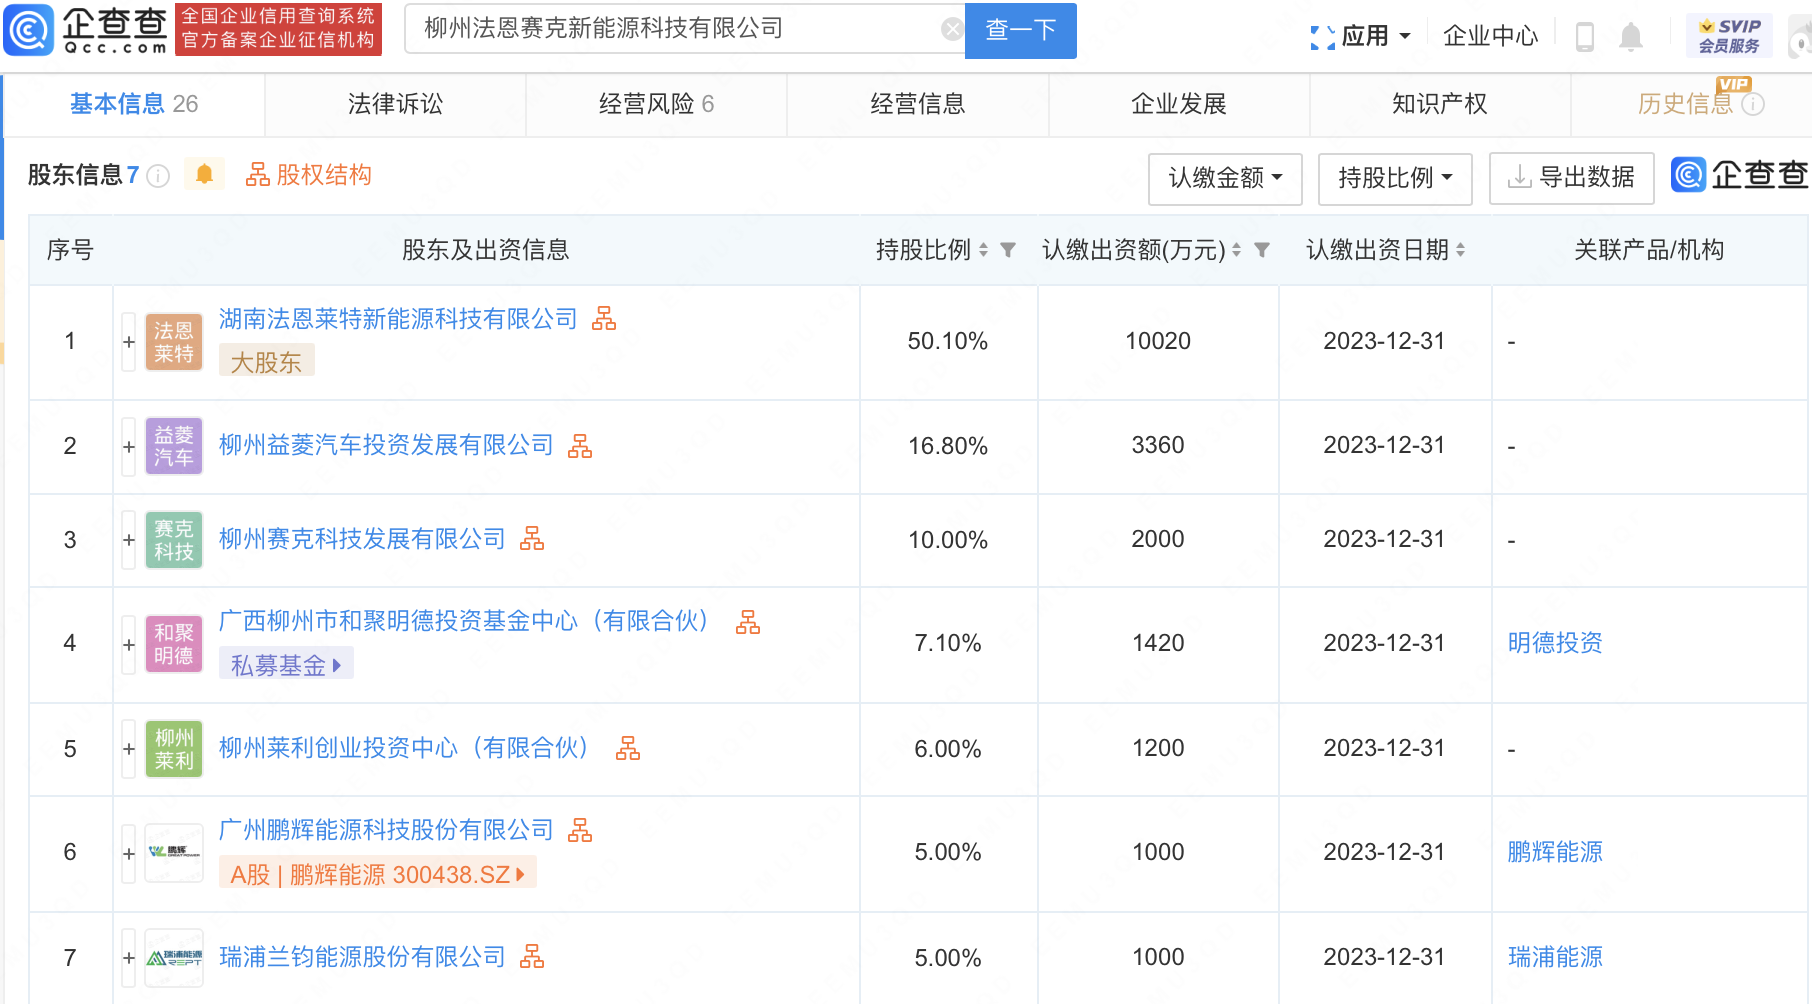Screen dimensions: 1812x1004
Task: Open equity structure icon for 柳州莱利创业投资中心
Action: (x=628, y=748)
